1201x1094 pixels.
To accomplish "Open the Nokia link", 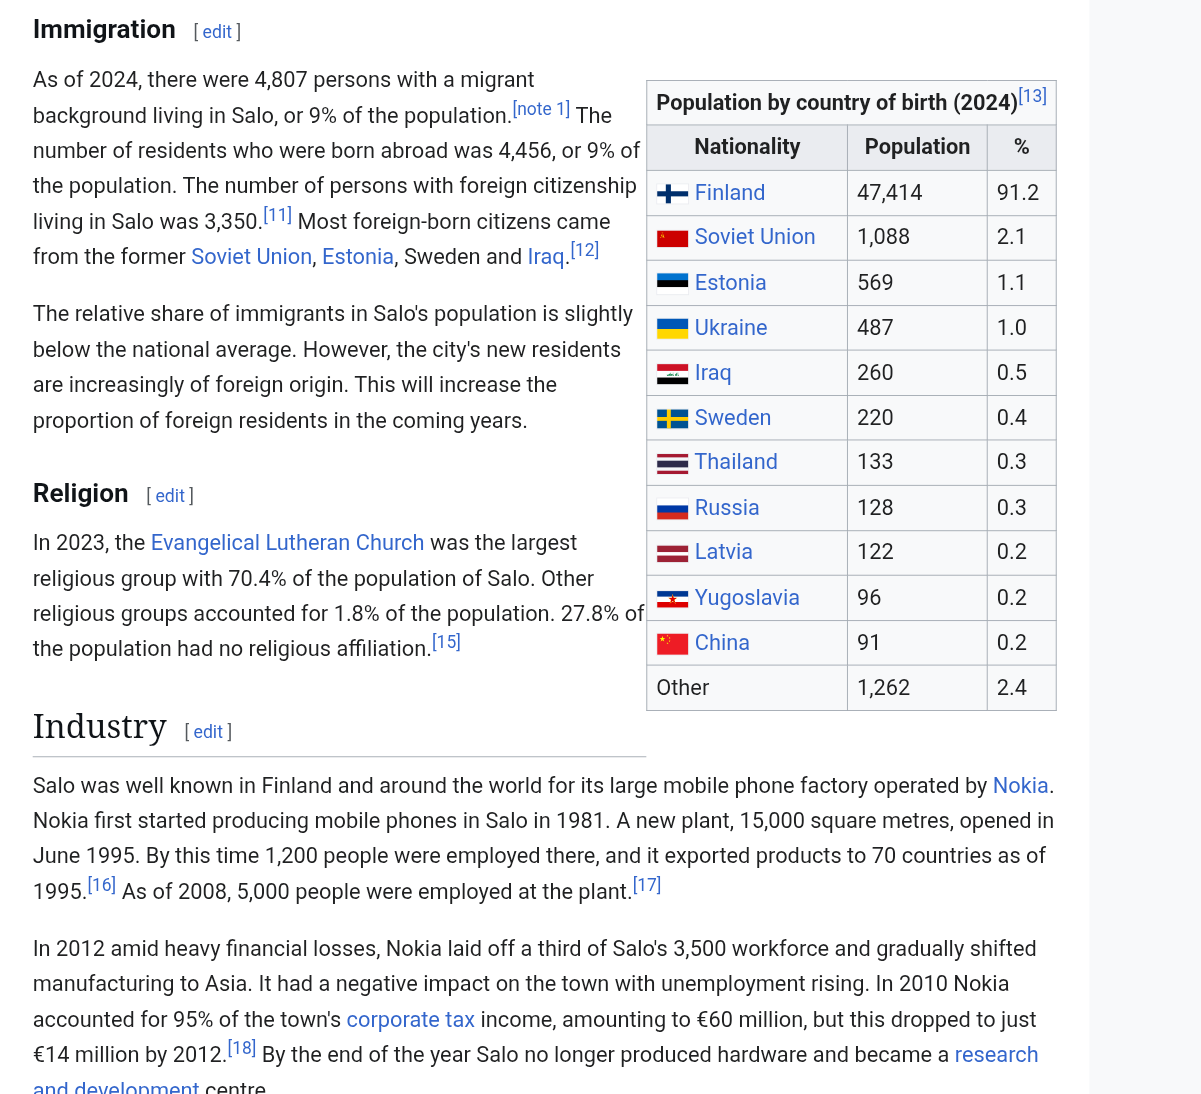I will pos(1020,786).
